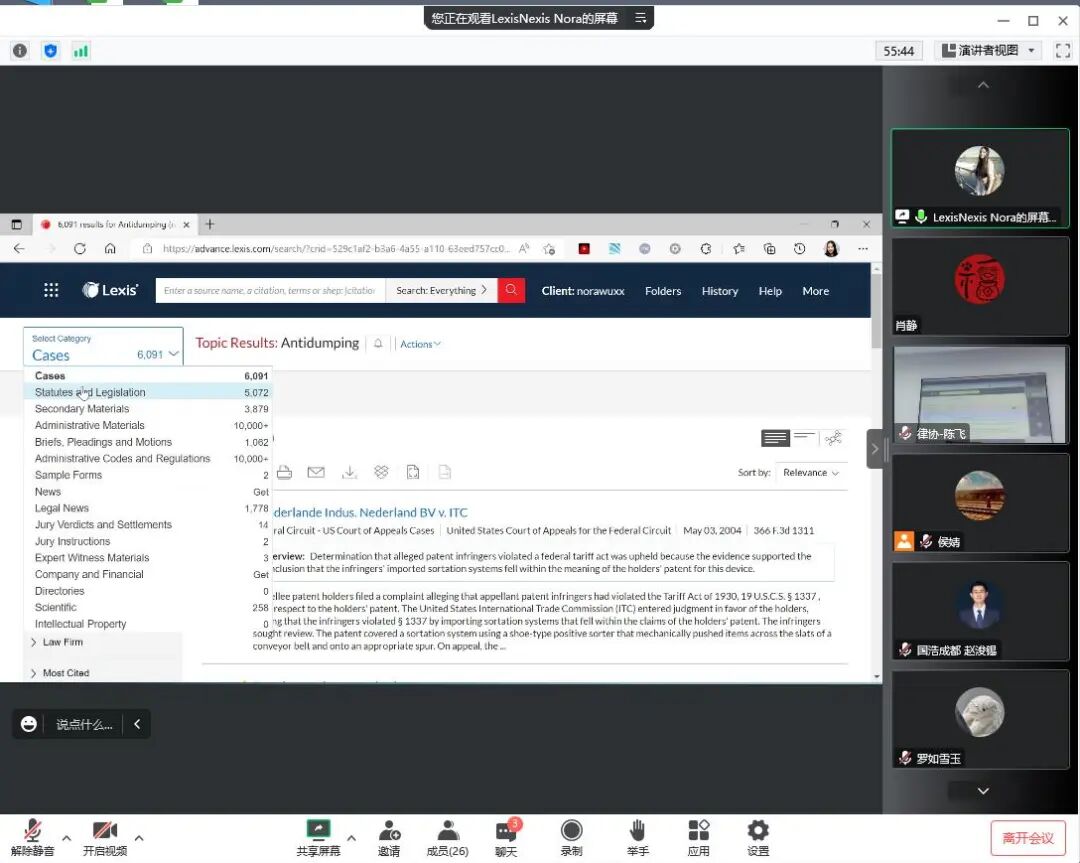Screen dimensions: 1080x863
Task: Click the red search magnifier button
Action: point(511,291)
